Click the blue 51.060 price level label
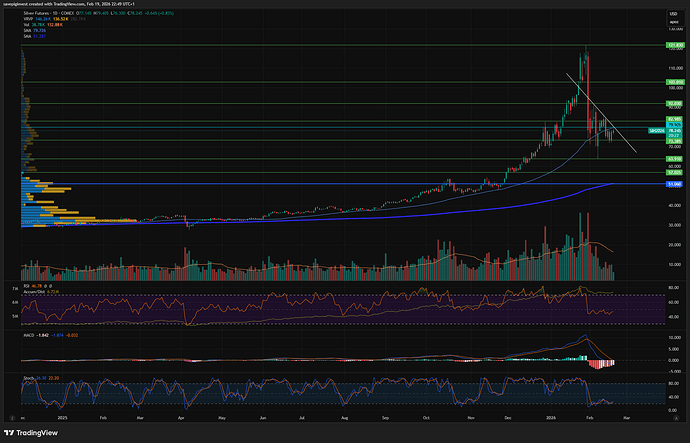Image resolution: width=690 pixels, height=443 pixels. tap(674, 184)
